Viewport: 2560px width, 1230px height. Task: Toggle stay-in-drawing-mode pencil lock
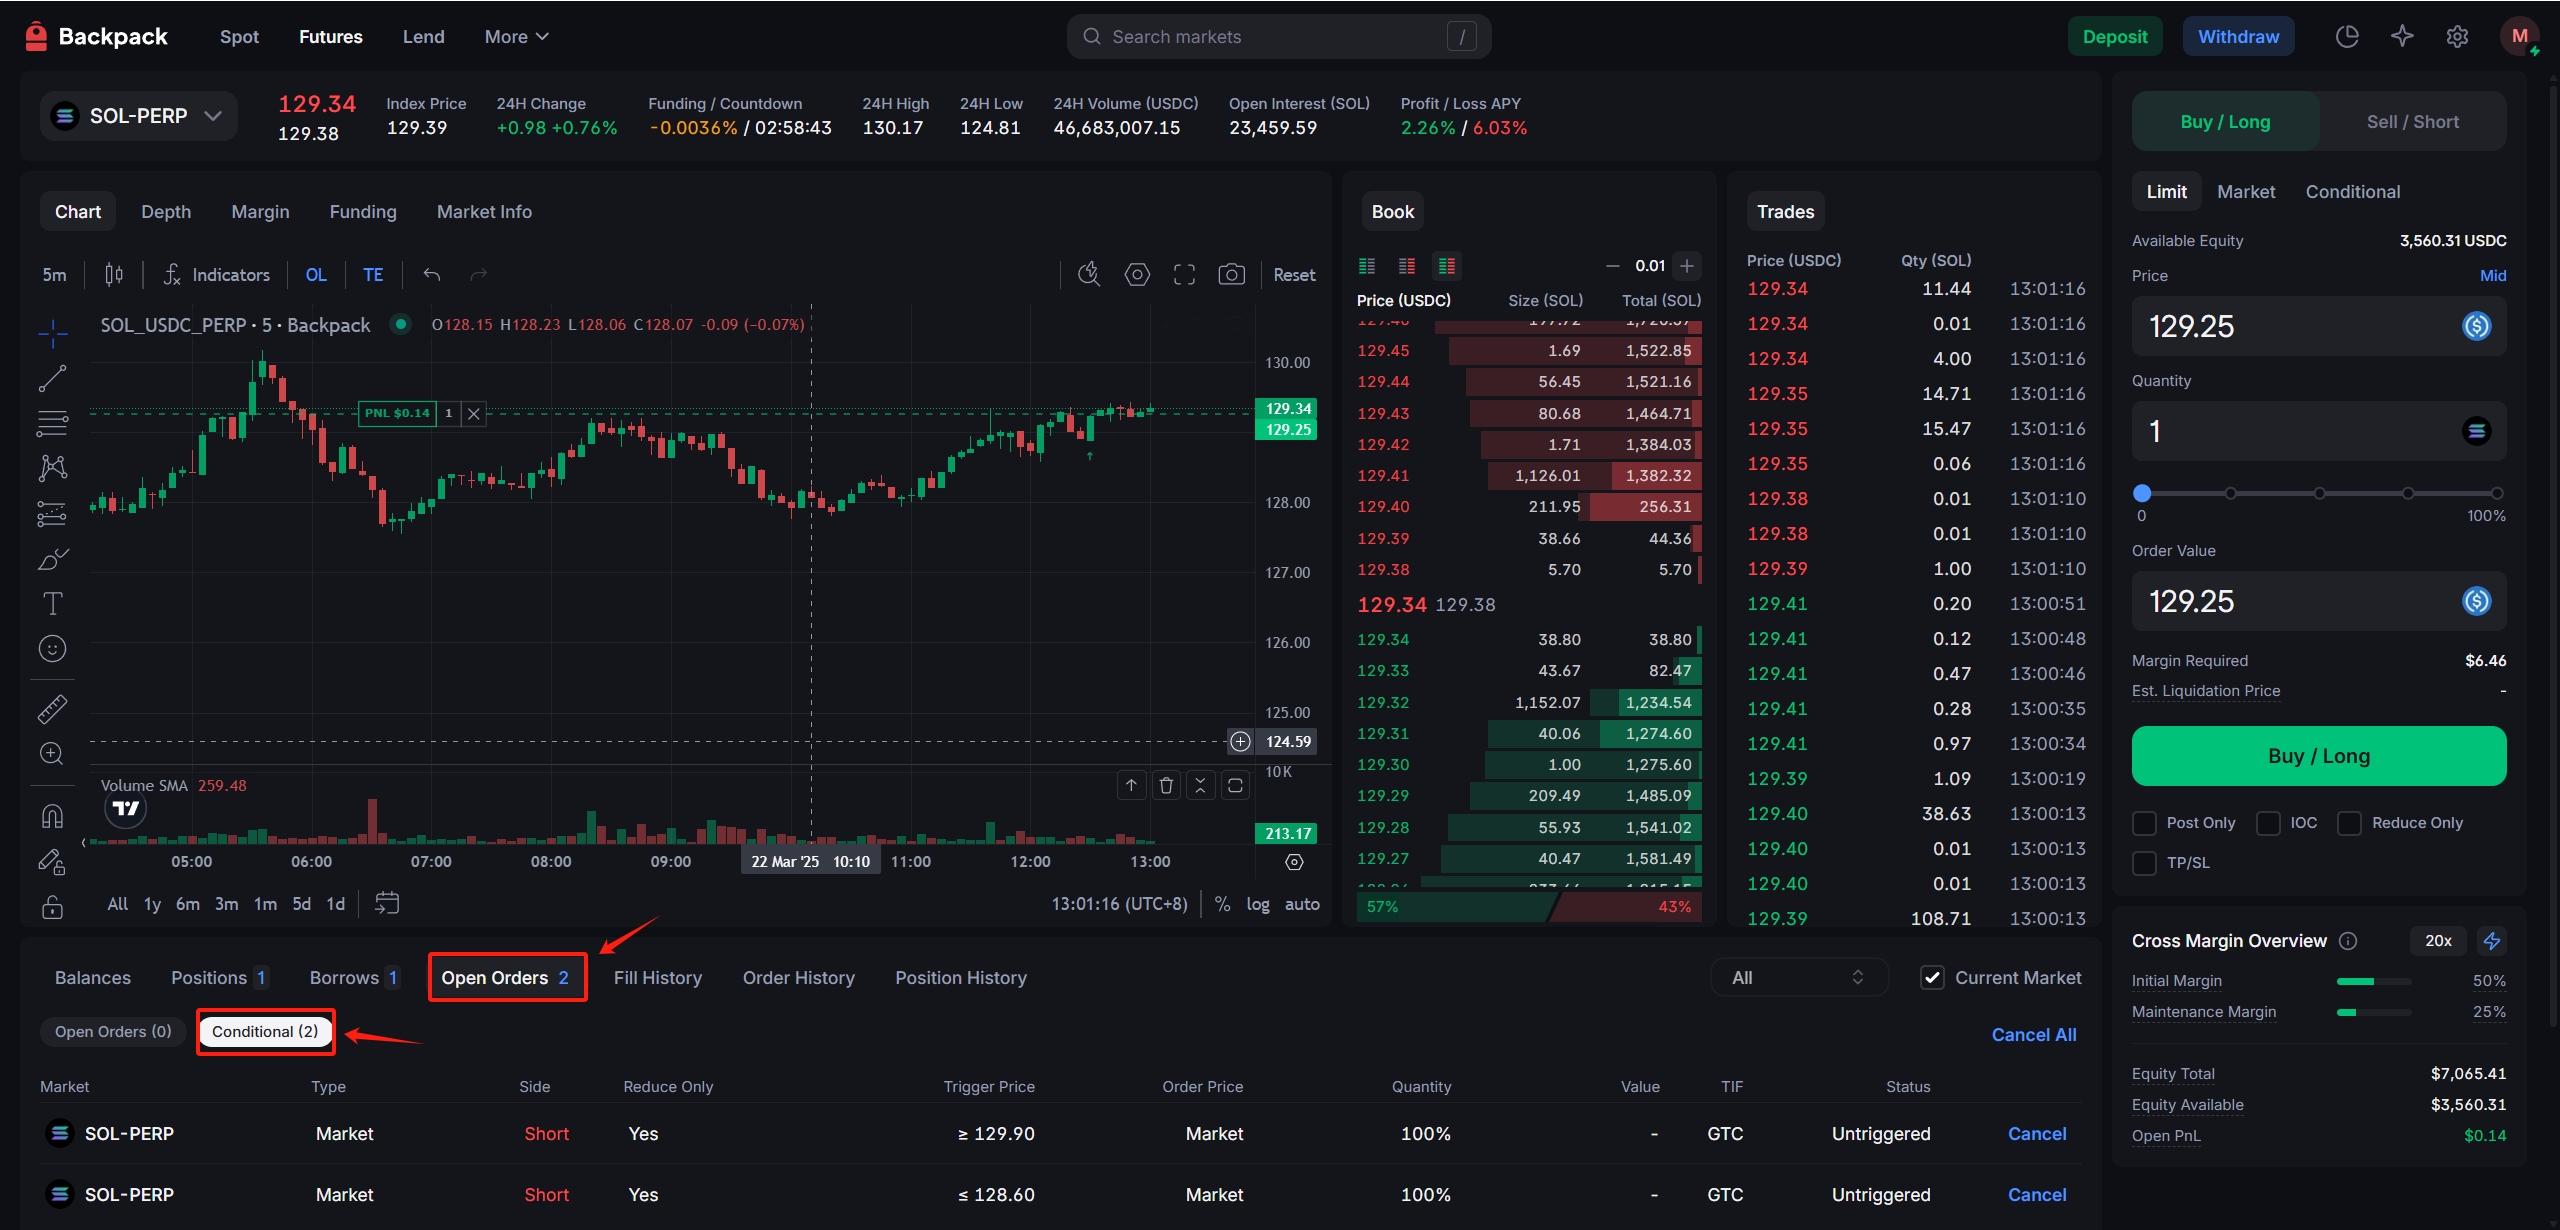52,861
